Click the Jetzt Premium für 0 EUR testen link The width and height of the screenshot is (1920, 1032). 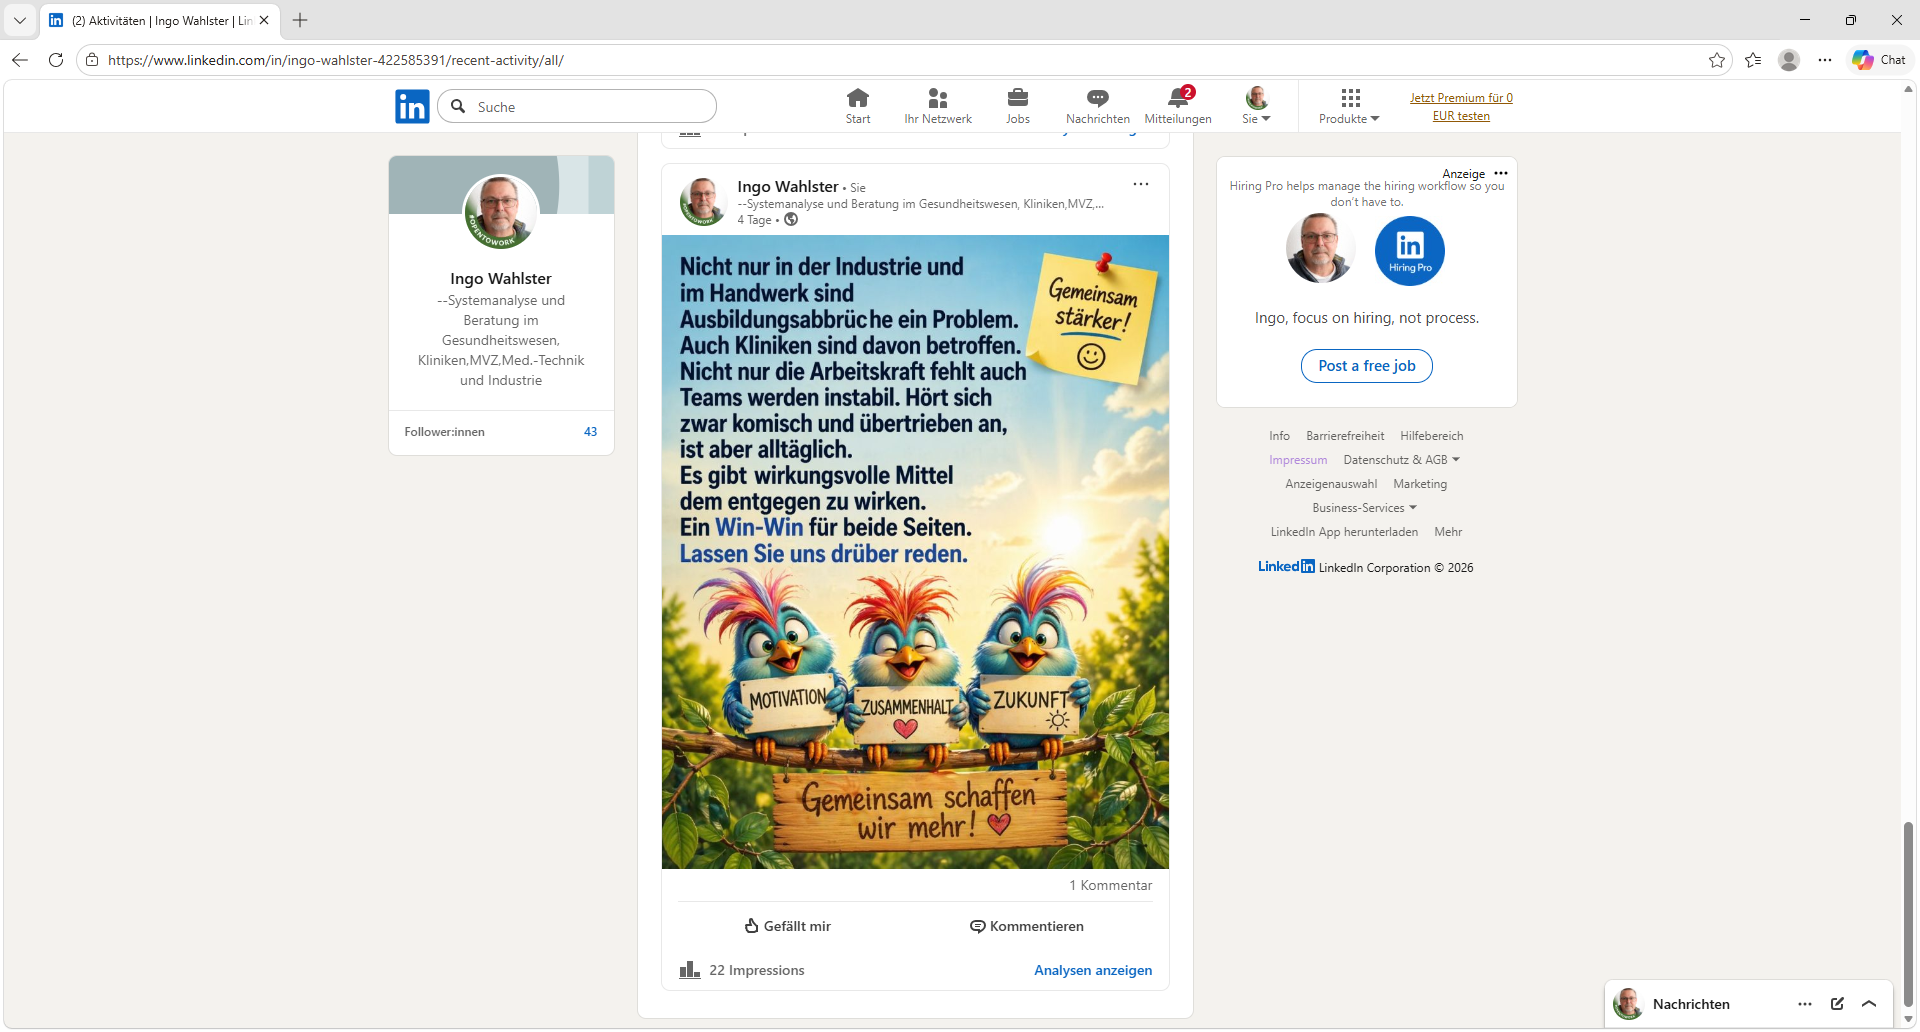(x=1461, y=107)
